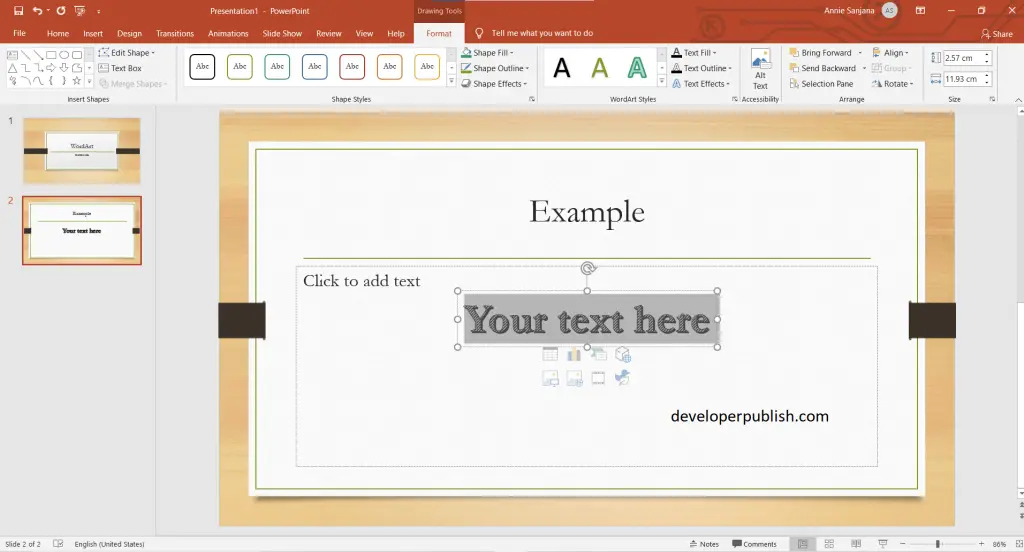Click the Pictures placeholder icon

click(x=551, y=378)
